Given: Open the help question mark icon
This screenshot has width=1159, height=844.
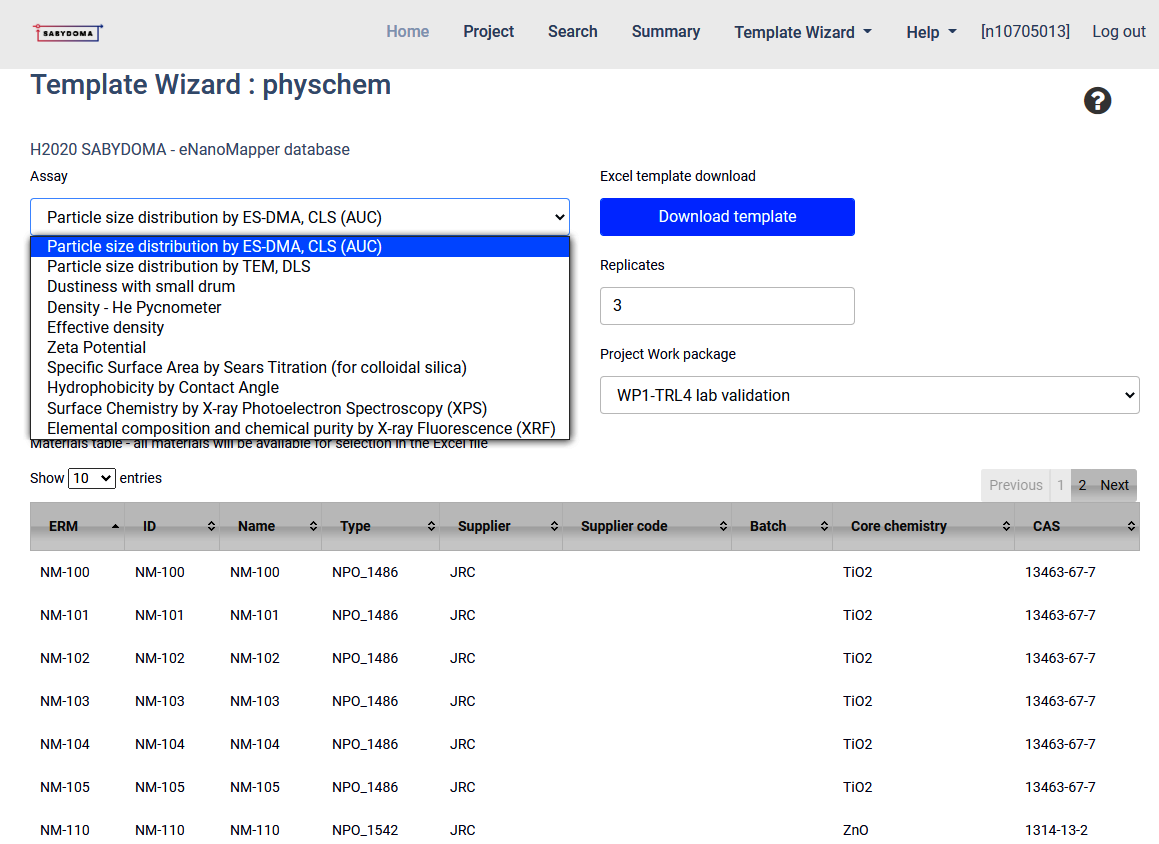Looking at the screenshot, I should (1097, 101).
